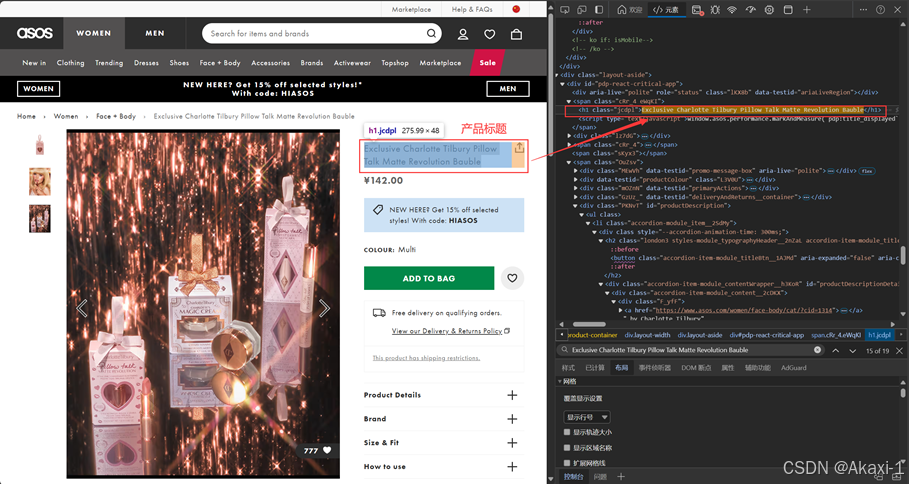Show previous product image arrow
The image size is (909, 484).
click(x=82, y=308)
